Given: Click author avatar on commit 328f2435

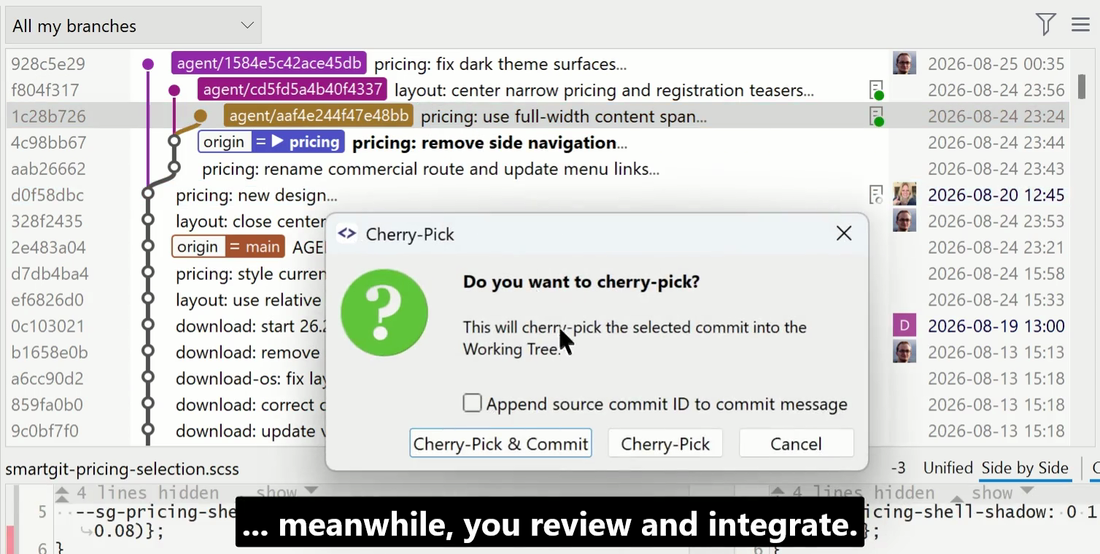Looking at the screenshot, I should point(904,221).
